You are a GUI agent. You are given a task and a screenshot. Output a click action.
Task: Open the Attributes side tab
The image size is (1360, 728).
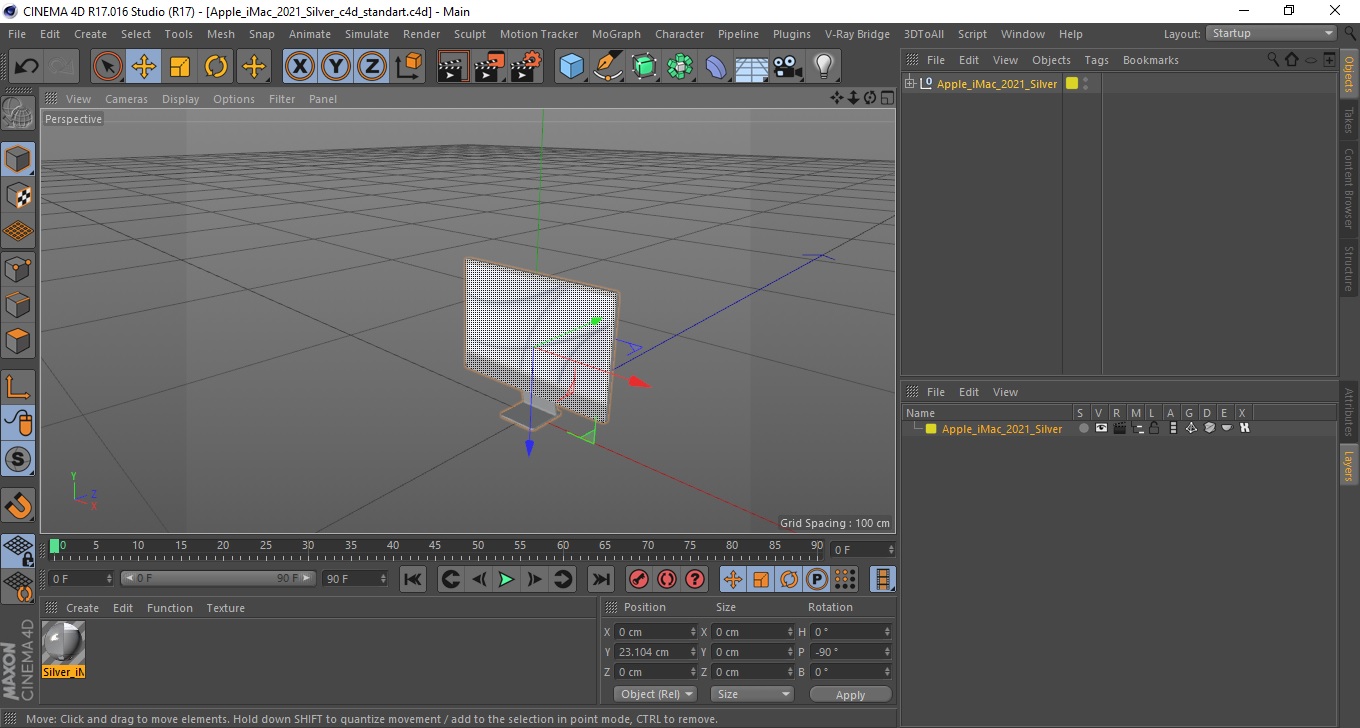pos(1348,412)
